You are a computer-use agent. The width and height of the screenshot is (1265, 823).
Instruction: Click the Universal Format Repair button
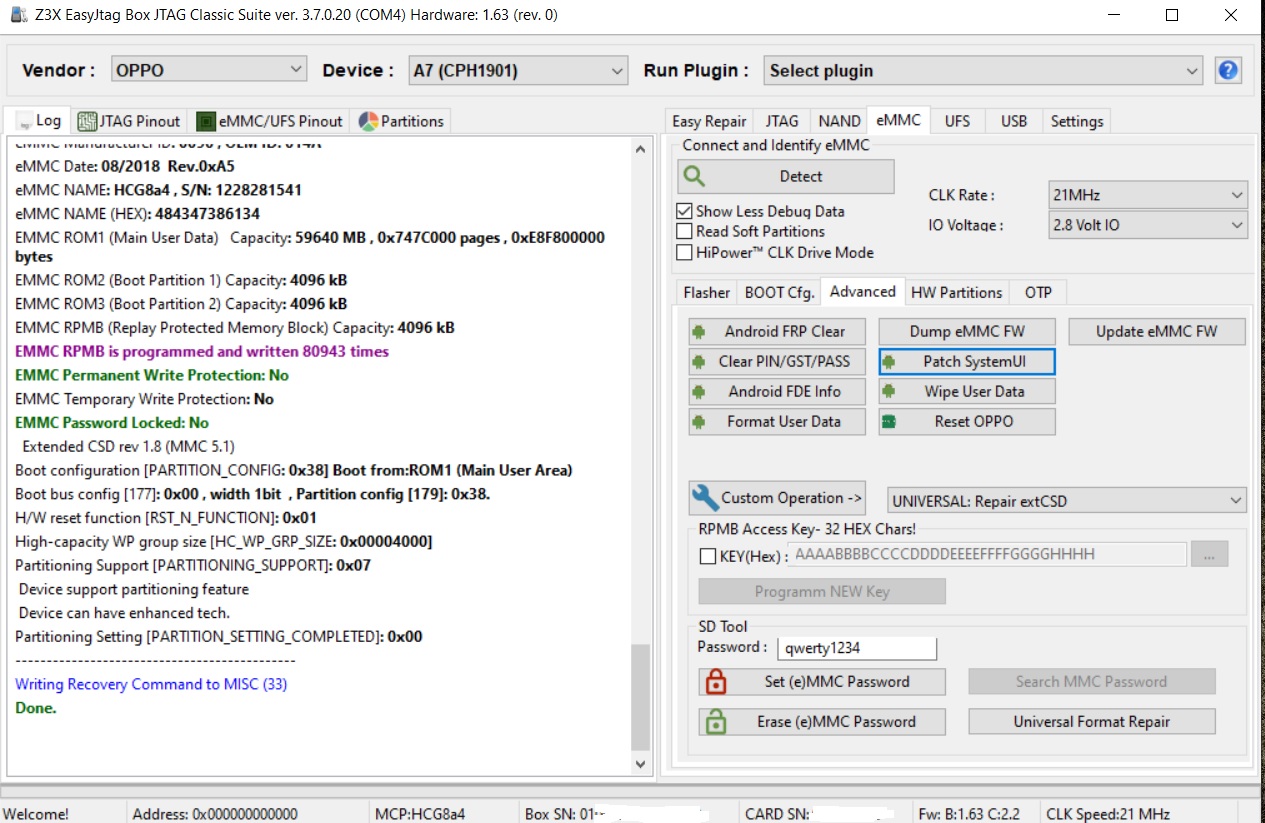[x=1091, y=722]
